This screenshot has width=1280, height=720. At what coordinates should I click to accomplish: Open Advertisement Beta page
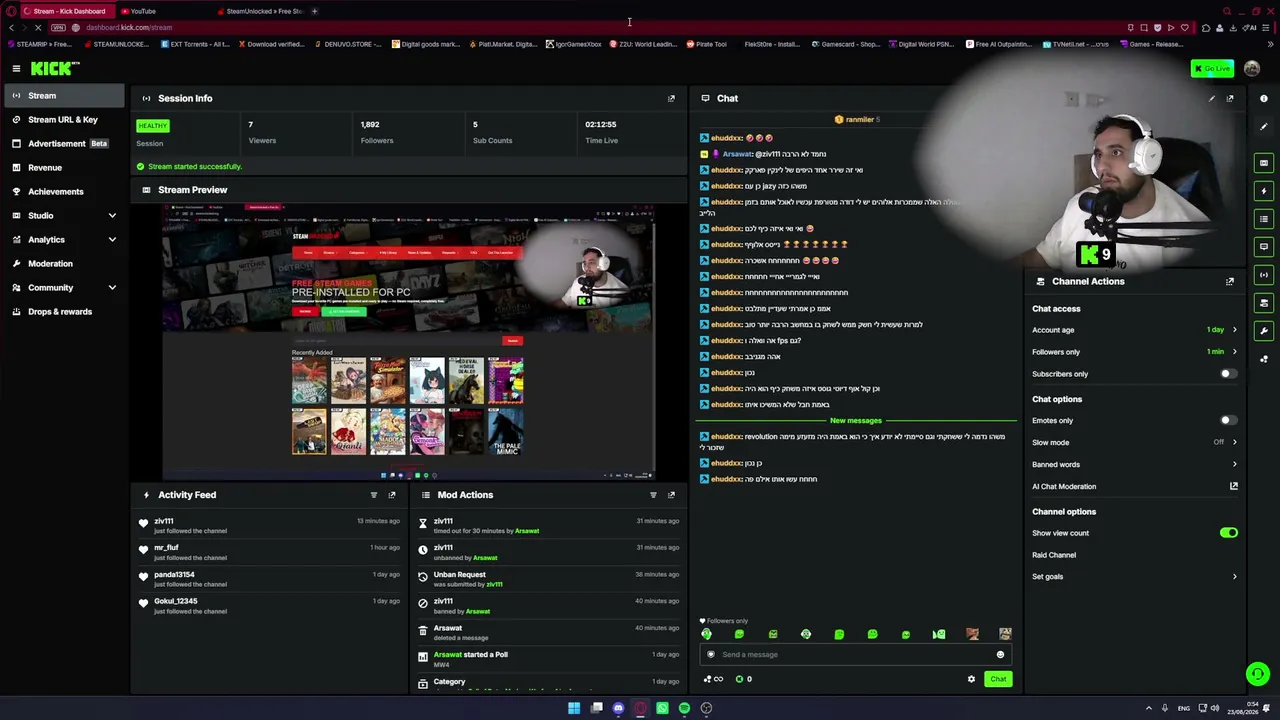pos(65,143)
